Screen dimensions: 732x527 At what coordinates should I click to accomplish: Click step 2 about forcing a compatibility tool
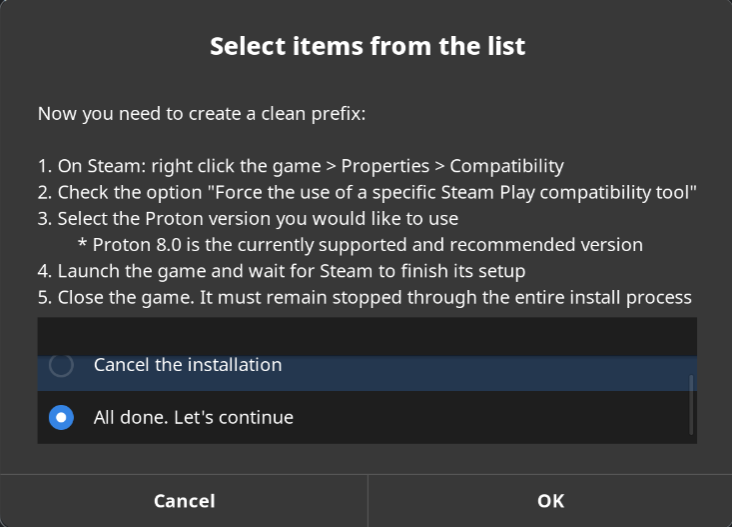coord(366,192)
